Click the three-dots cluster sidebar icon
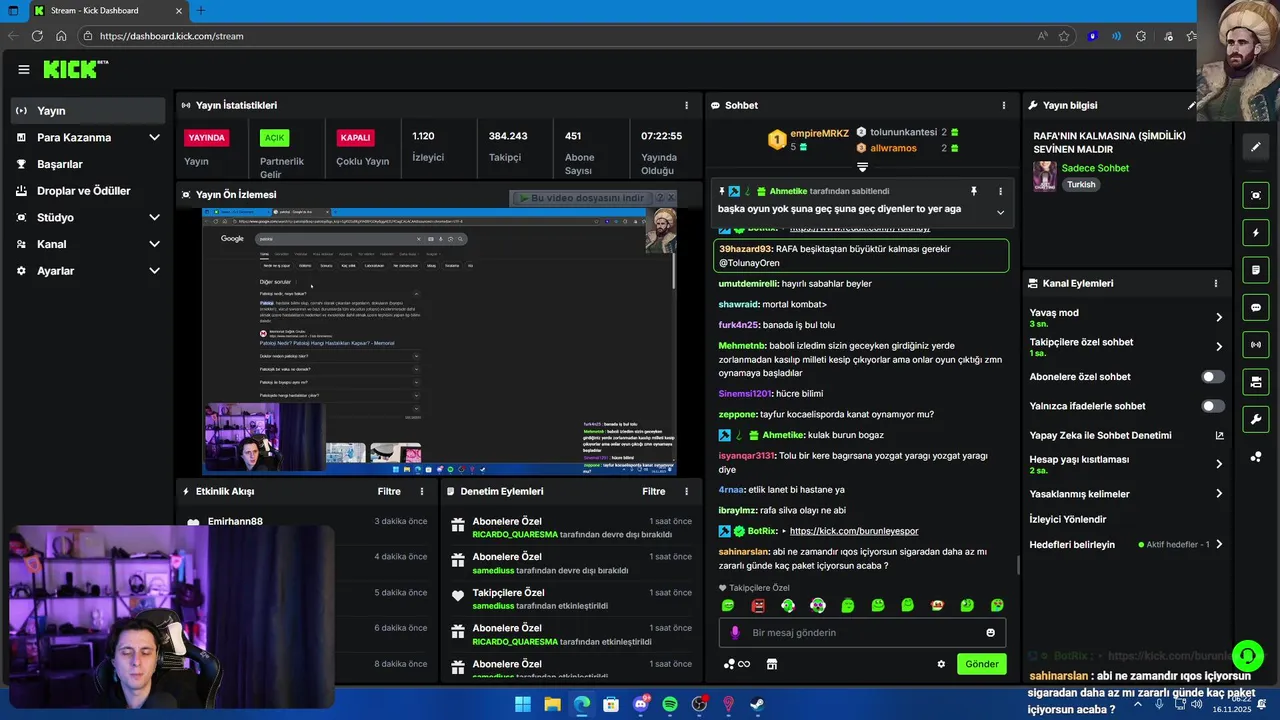 1256,457
